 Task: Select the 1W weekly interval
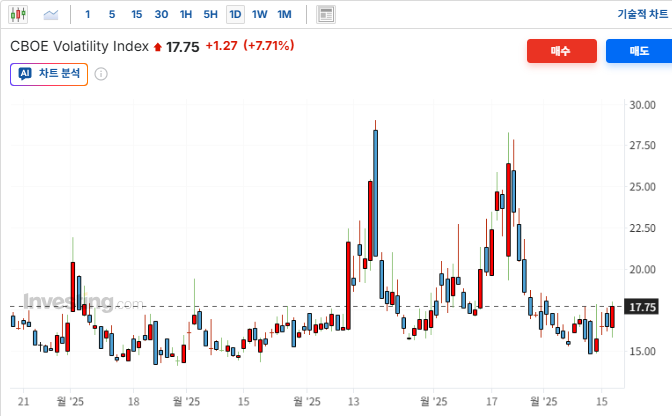click(260, 15)
